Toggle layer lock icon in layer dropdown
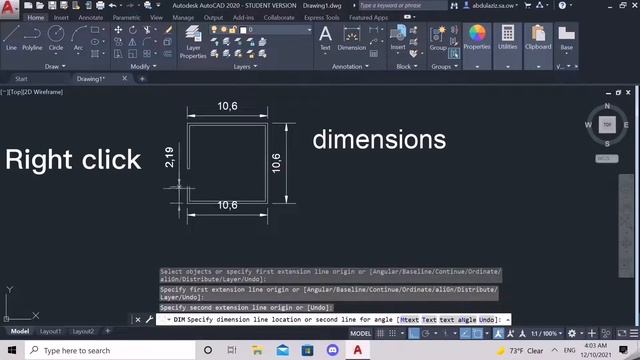This screenshot has height=360, width=640. (x=233, y=30)
